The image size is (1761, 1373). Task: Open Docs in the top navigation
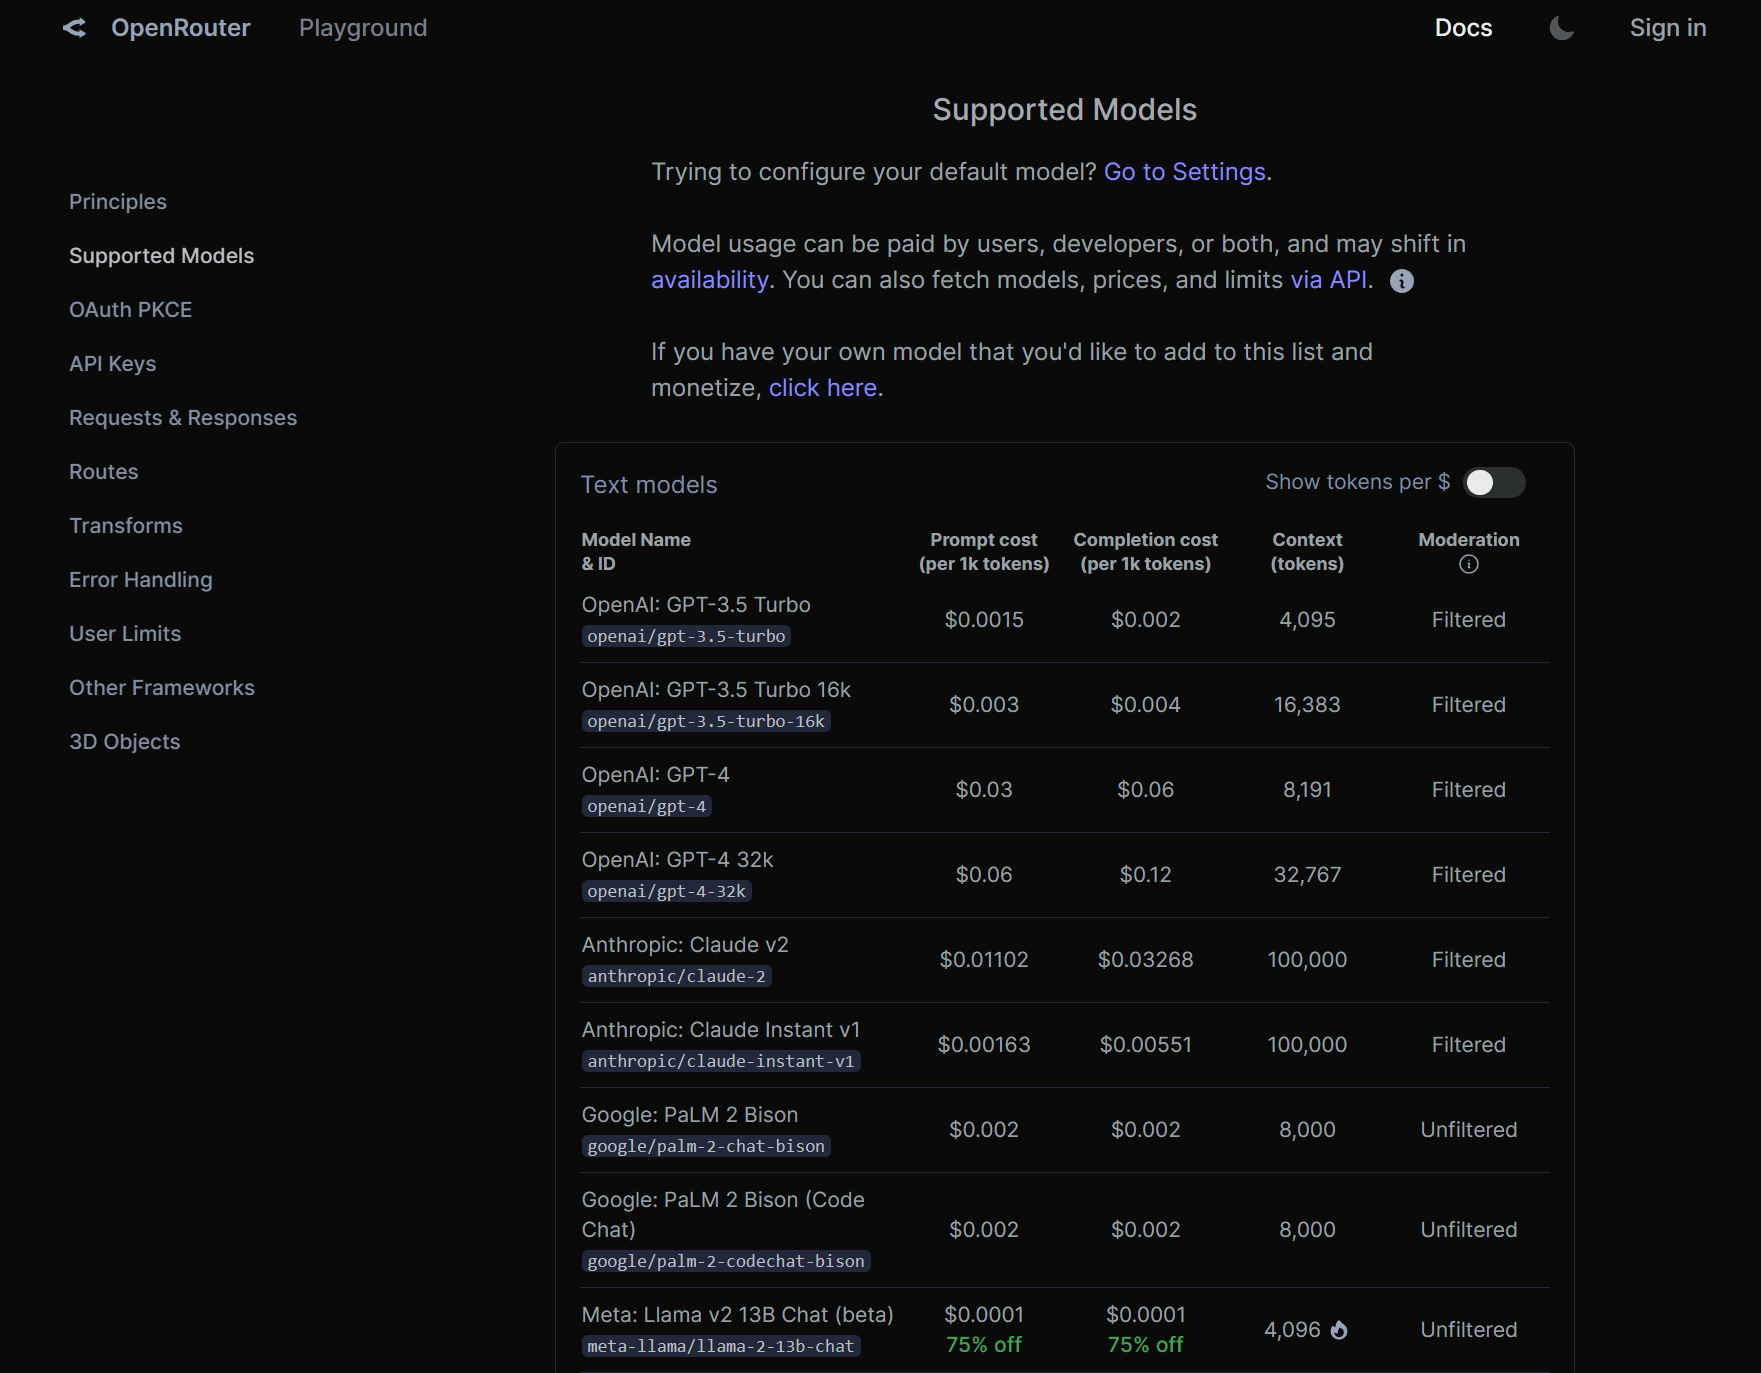coord(1463,28)
